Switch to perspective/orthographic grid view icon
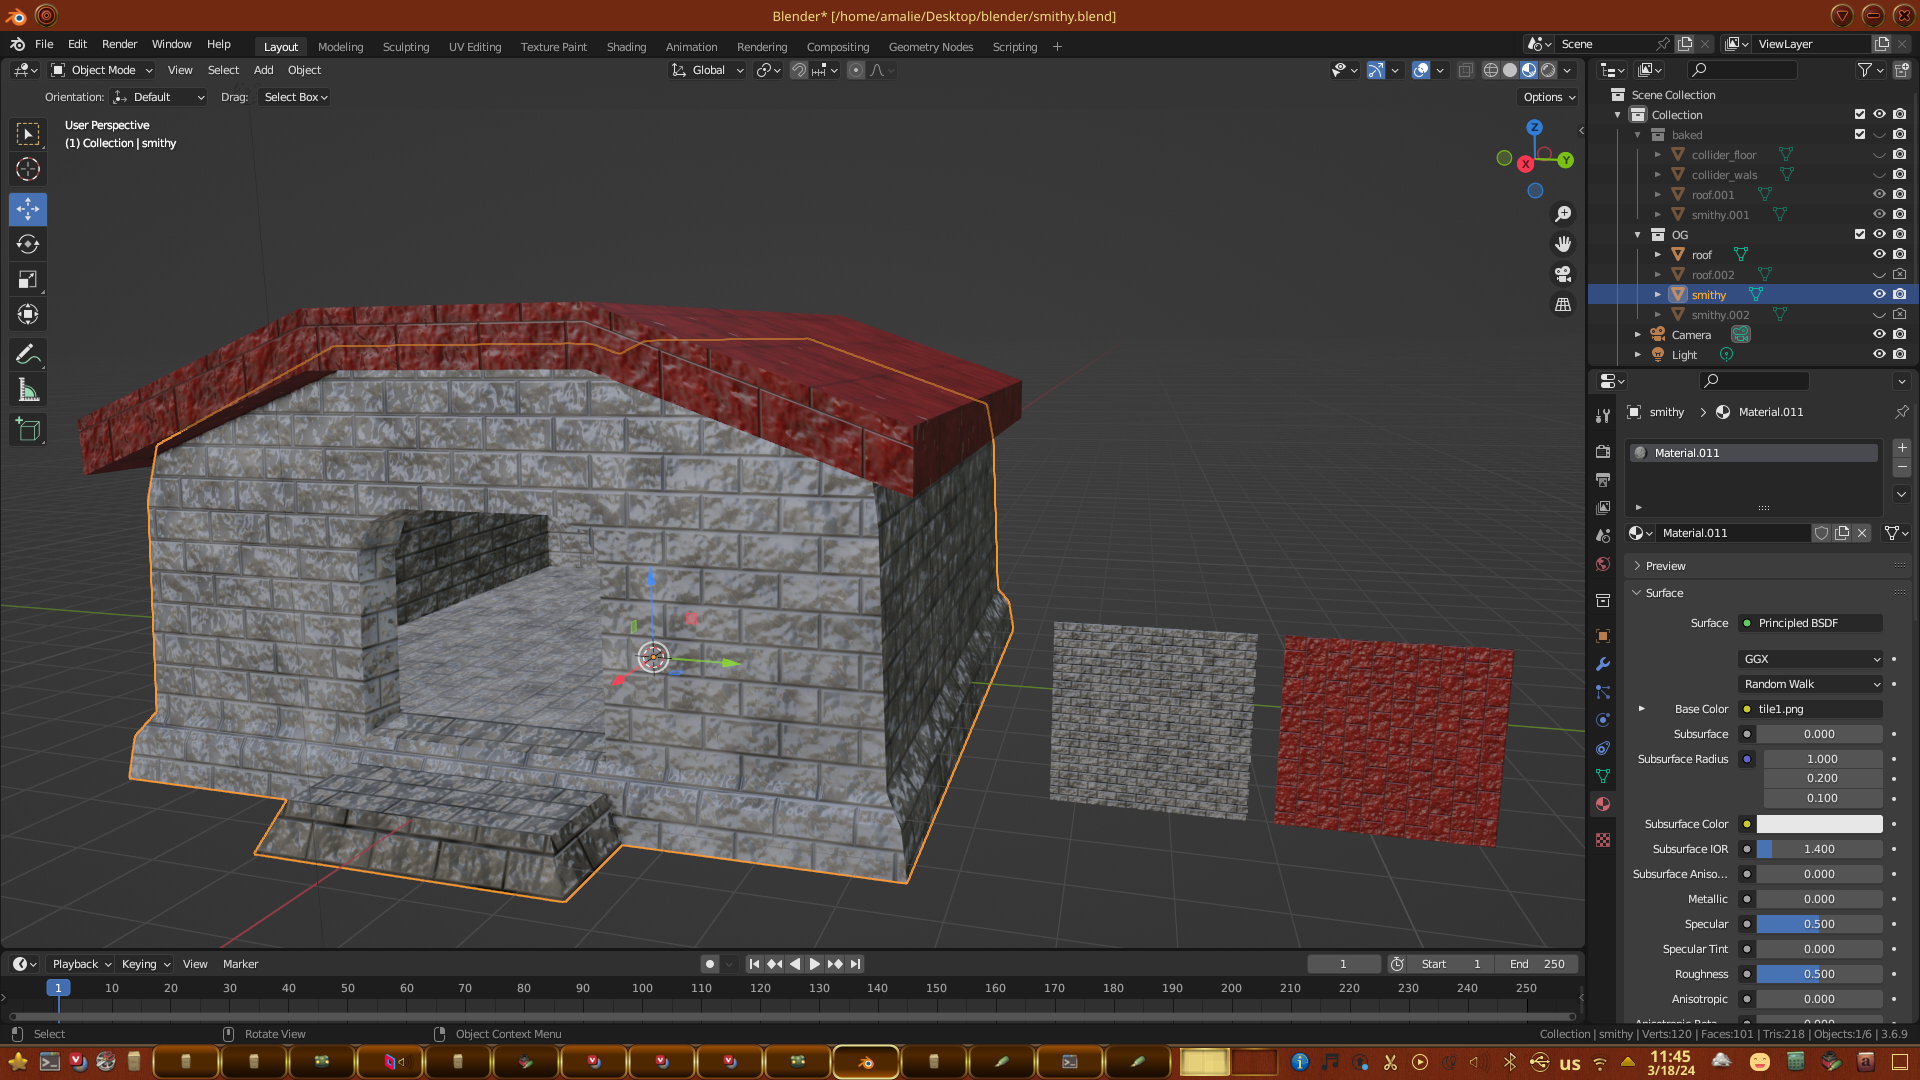 point(1563,304)
